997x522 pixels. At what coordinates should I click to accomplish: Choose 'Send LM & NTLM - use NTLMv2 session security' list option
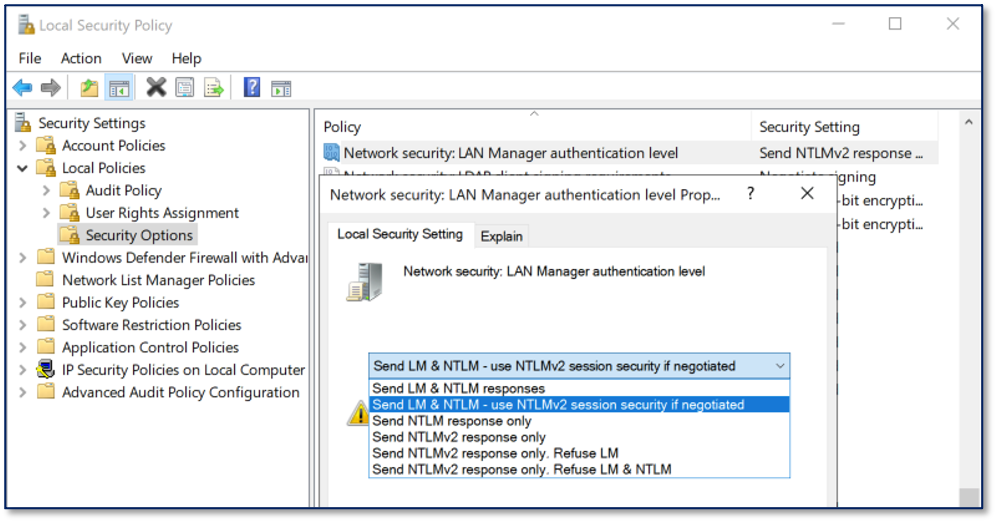[x=579, y=404]
